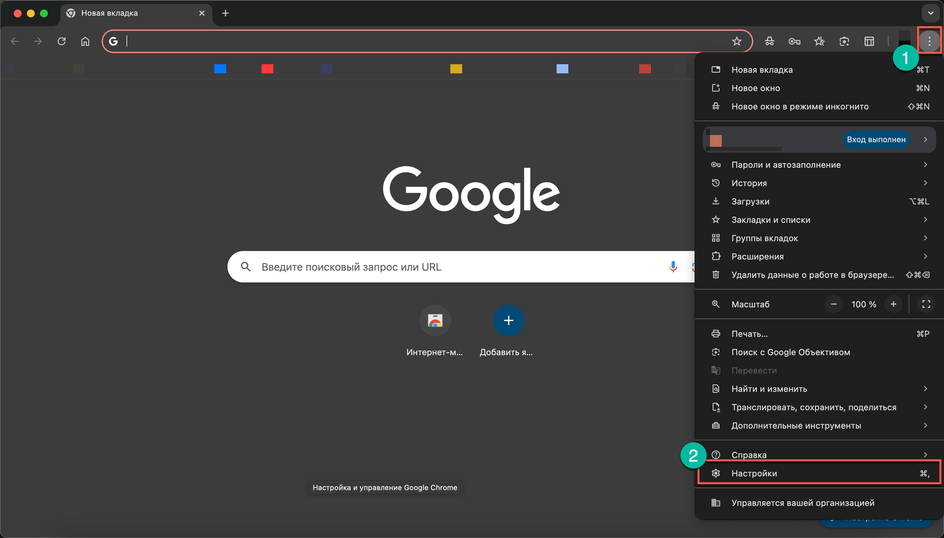Expand "Пароли и автозаполнение" submenu

pos(819,165)
